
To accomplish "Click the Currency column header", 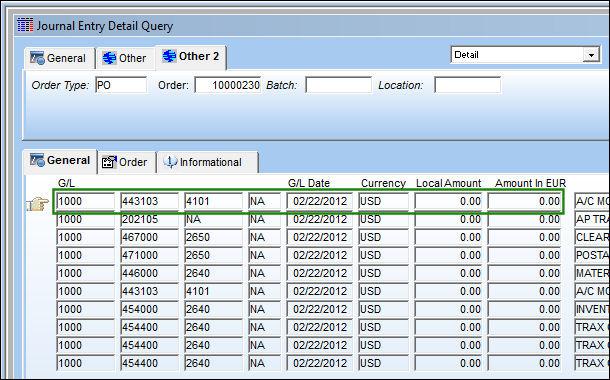I will click(383, 183).
